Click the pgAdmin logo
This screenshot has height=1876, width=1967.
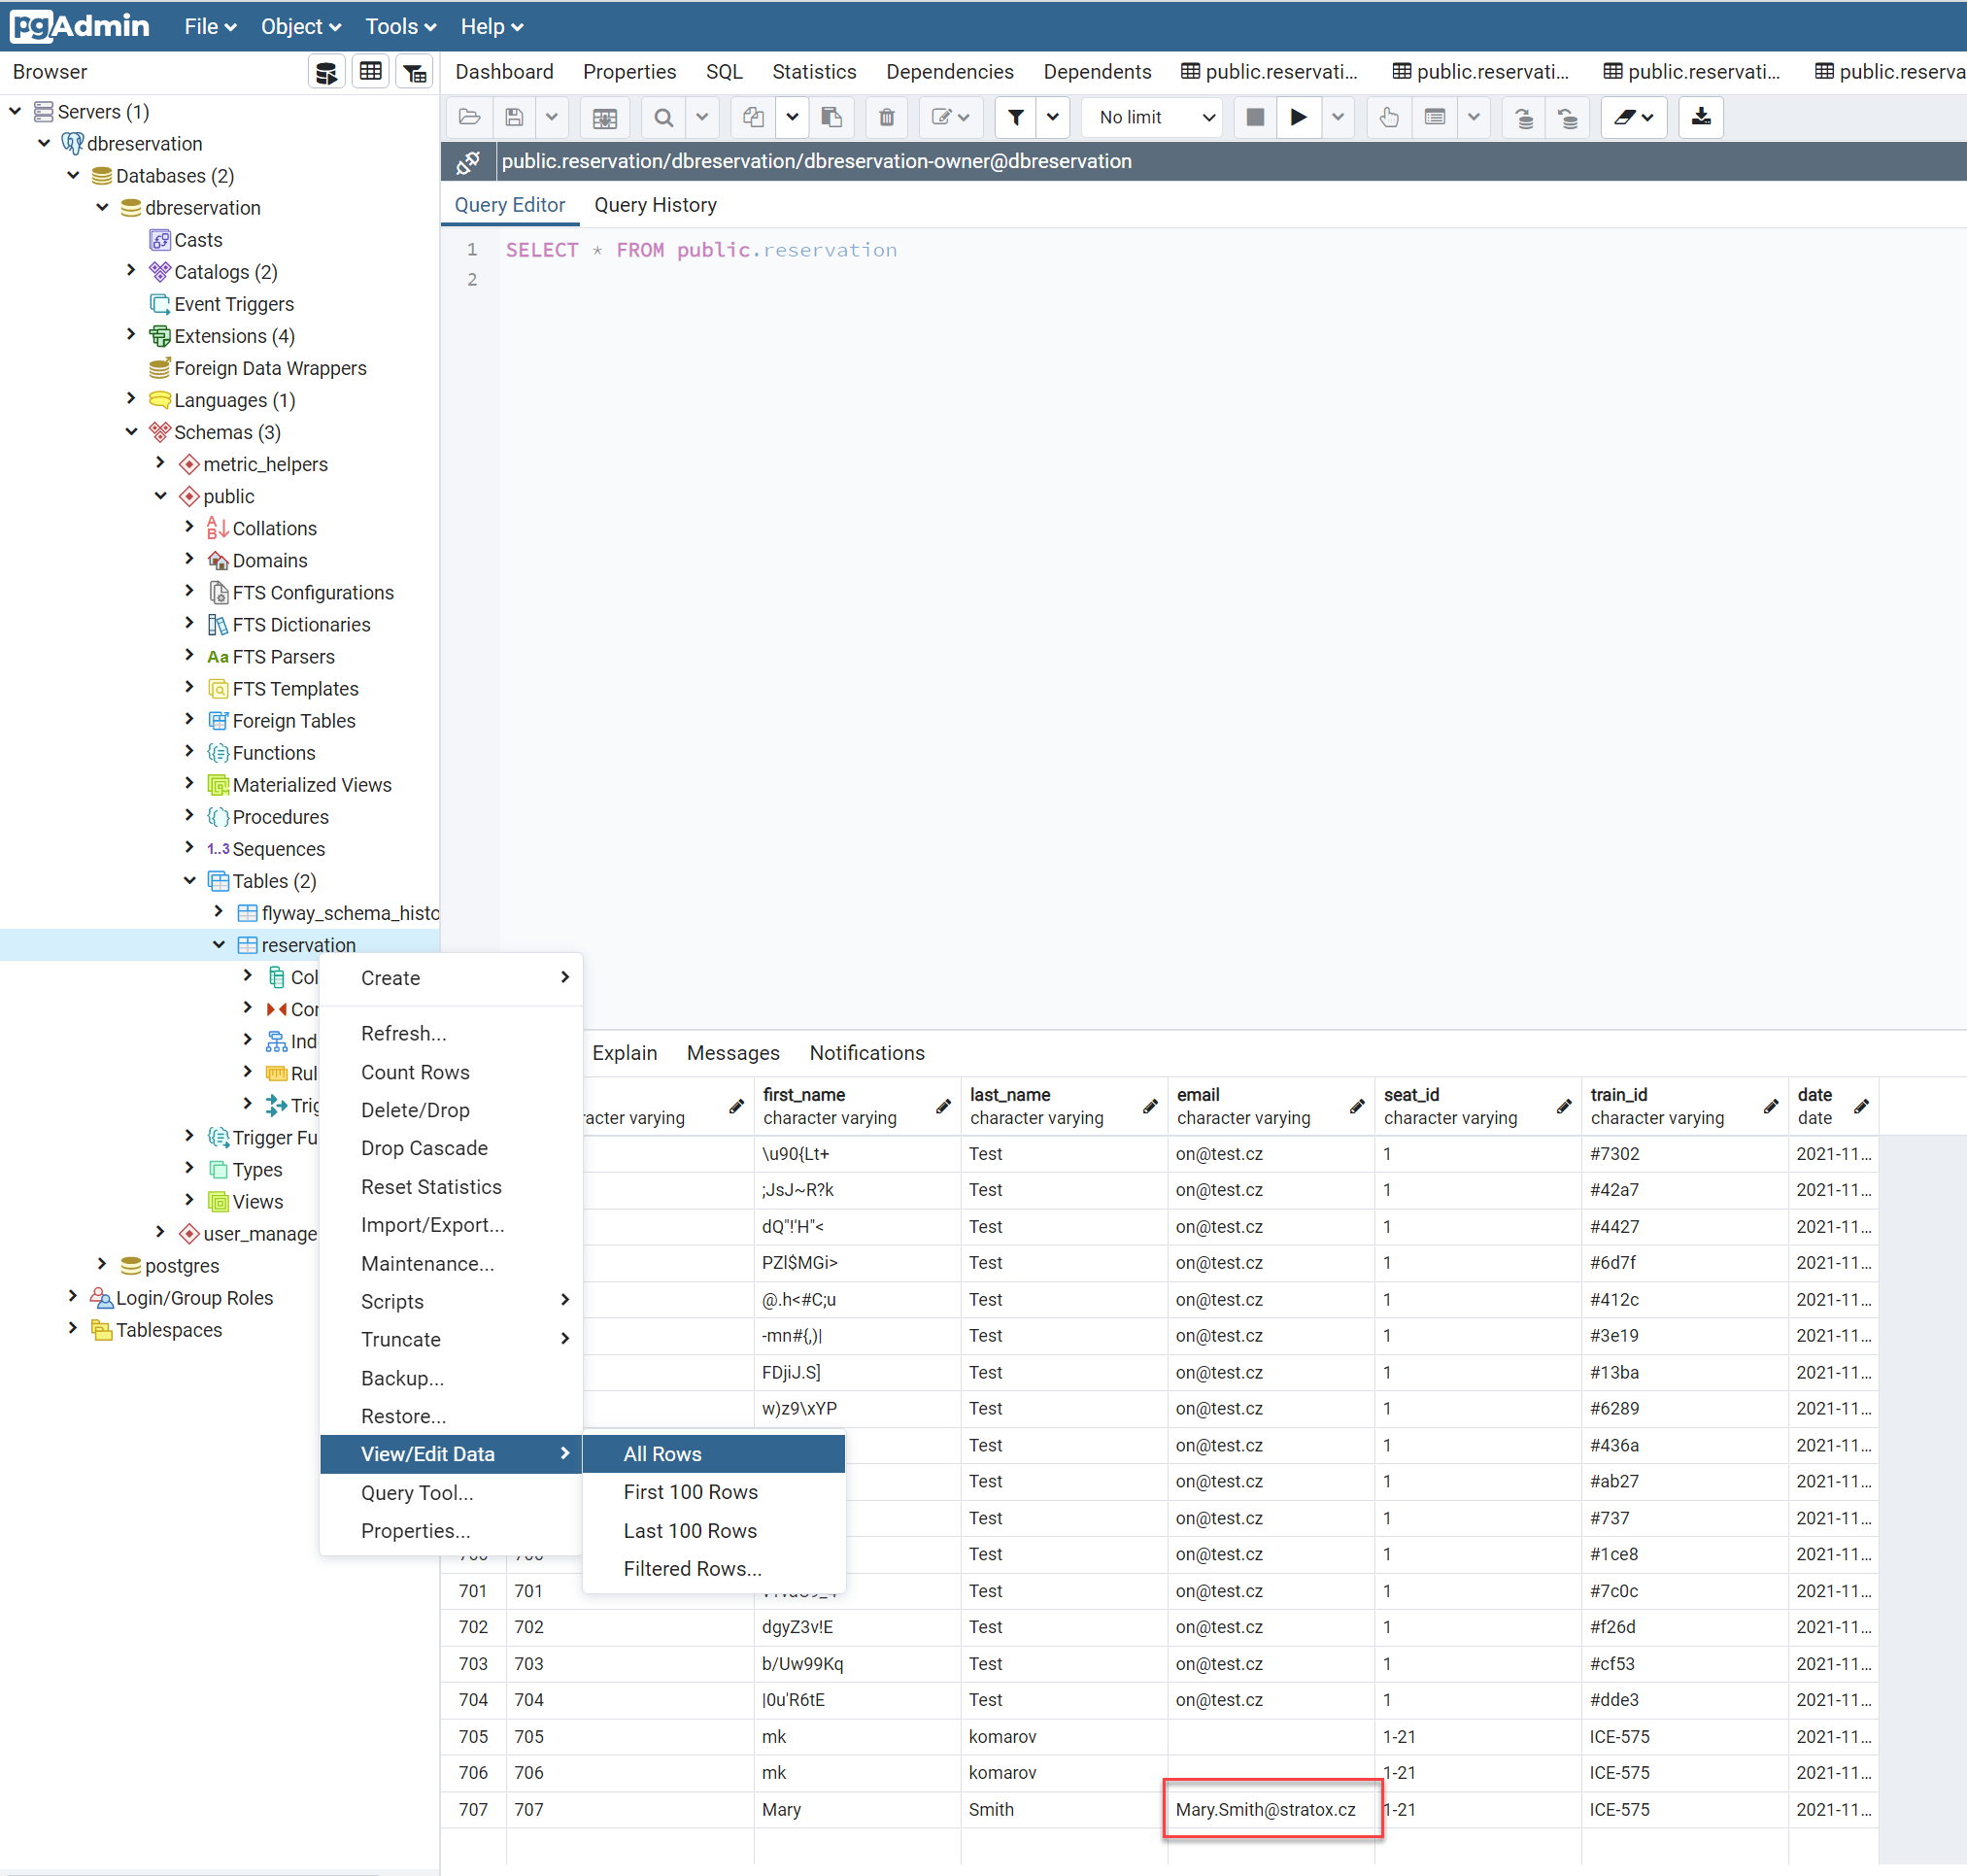click(81, 26)
